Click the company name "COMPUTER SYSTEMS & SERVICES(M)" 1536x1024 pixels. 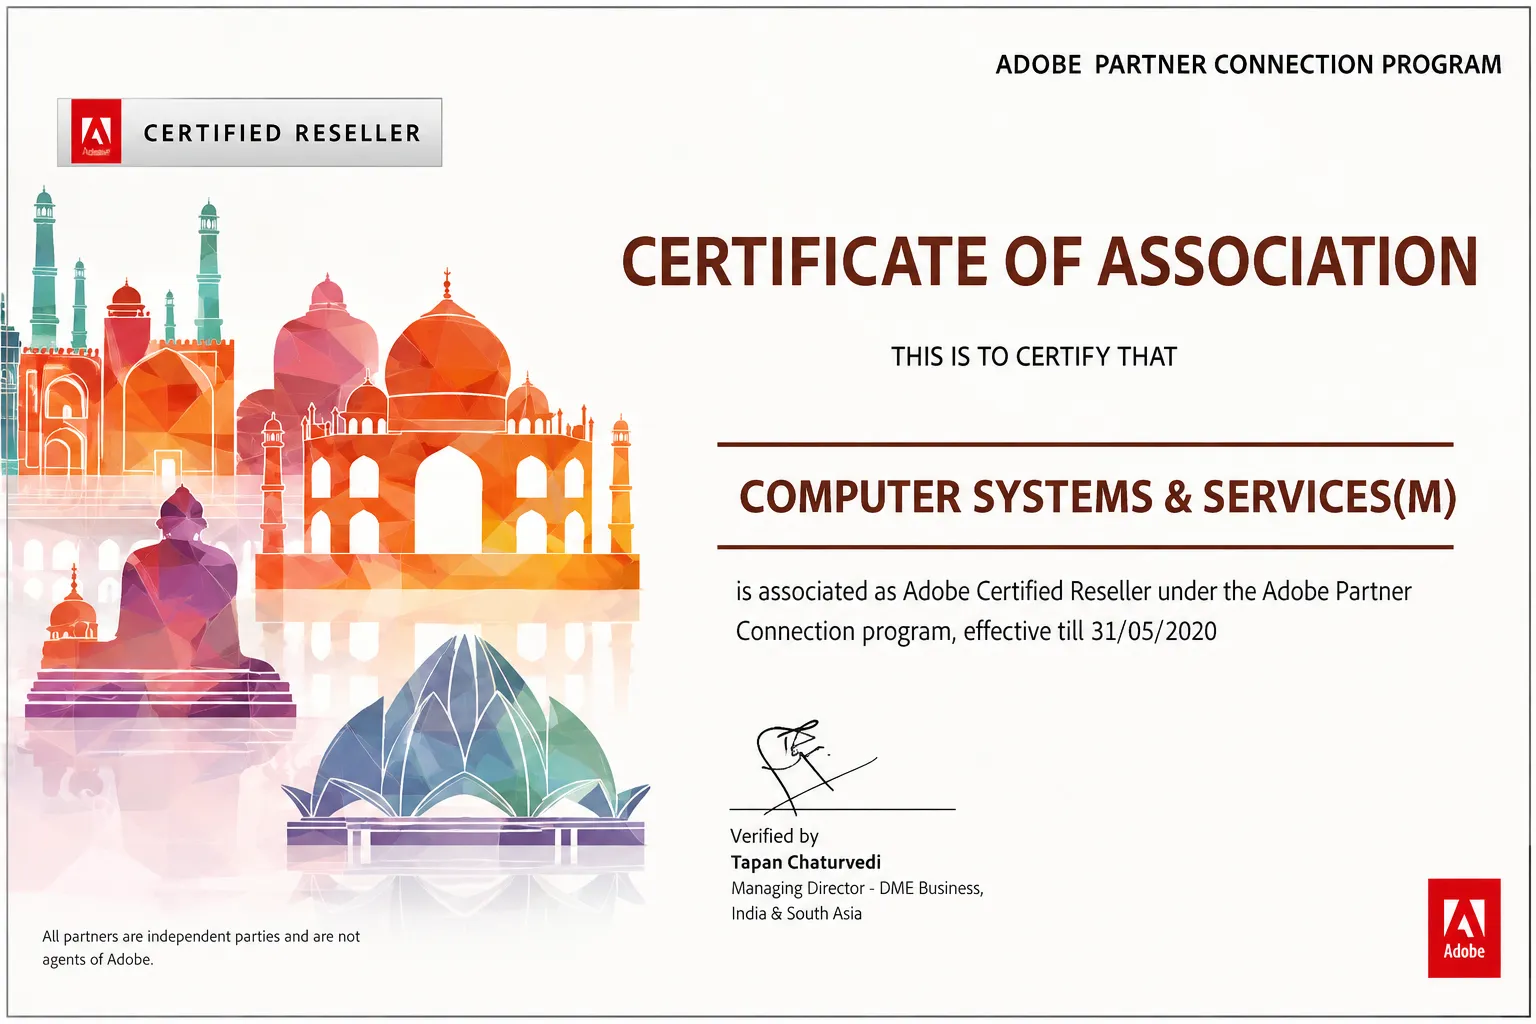point(1098,497)
